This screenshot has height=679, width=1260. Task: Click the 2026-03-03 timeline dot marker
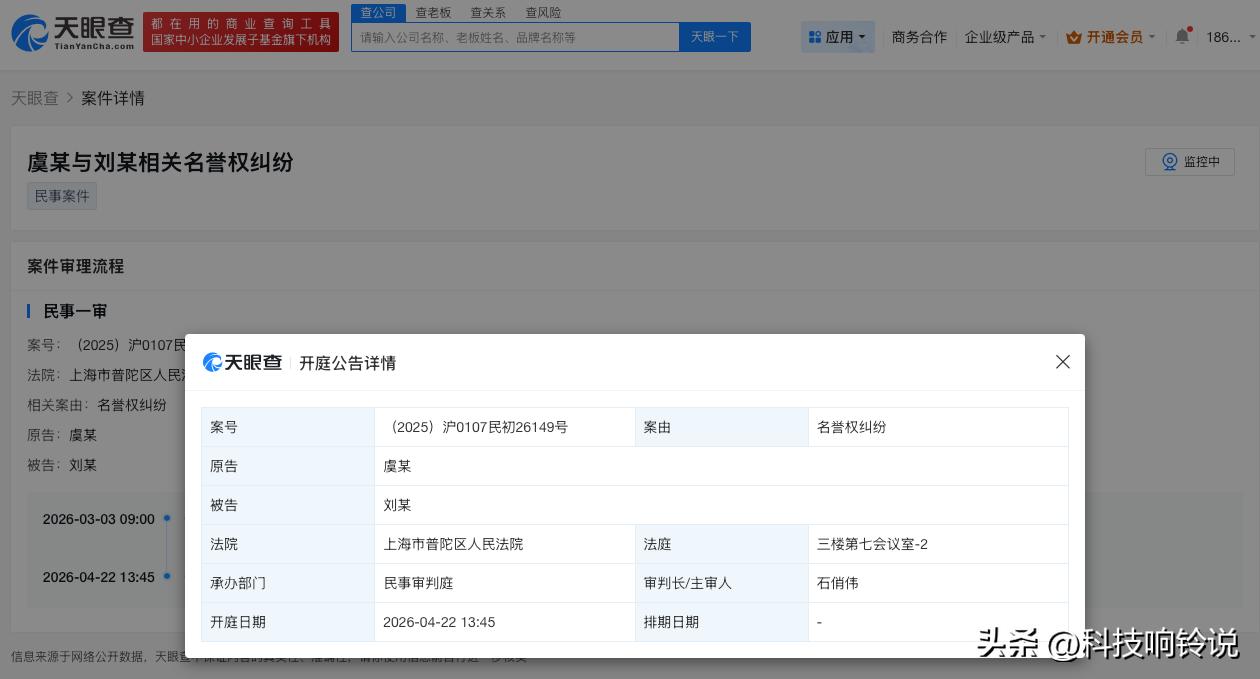(167, 518)
